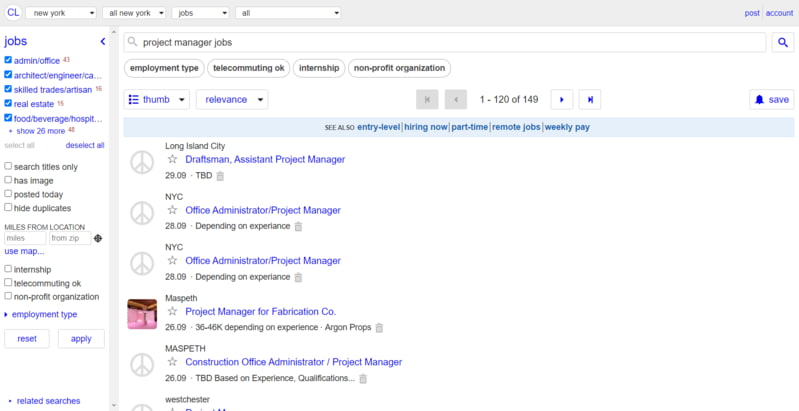Star the Construction Office Administrator listing

(172, 362)
